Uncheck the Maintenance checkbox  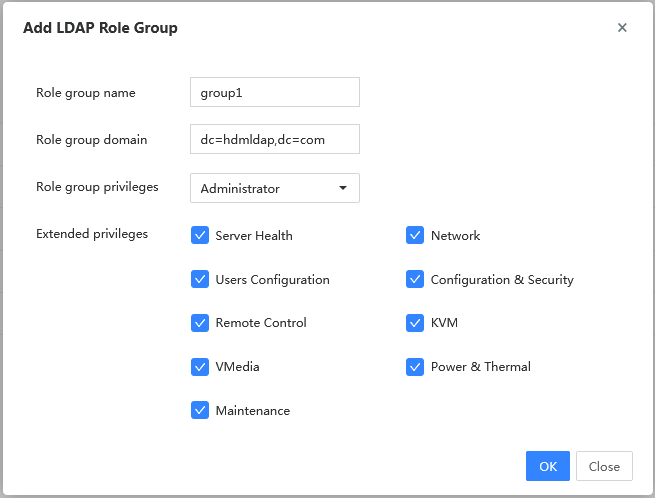click(200, 410)
